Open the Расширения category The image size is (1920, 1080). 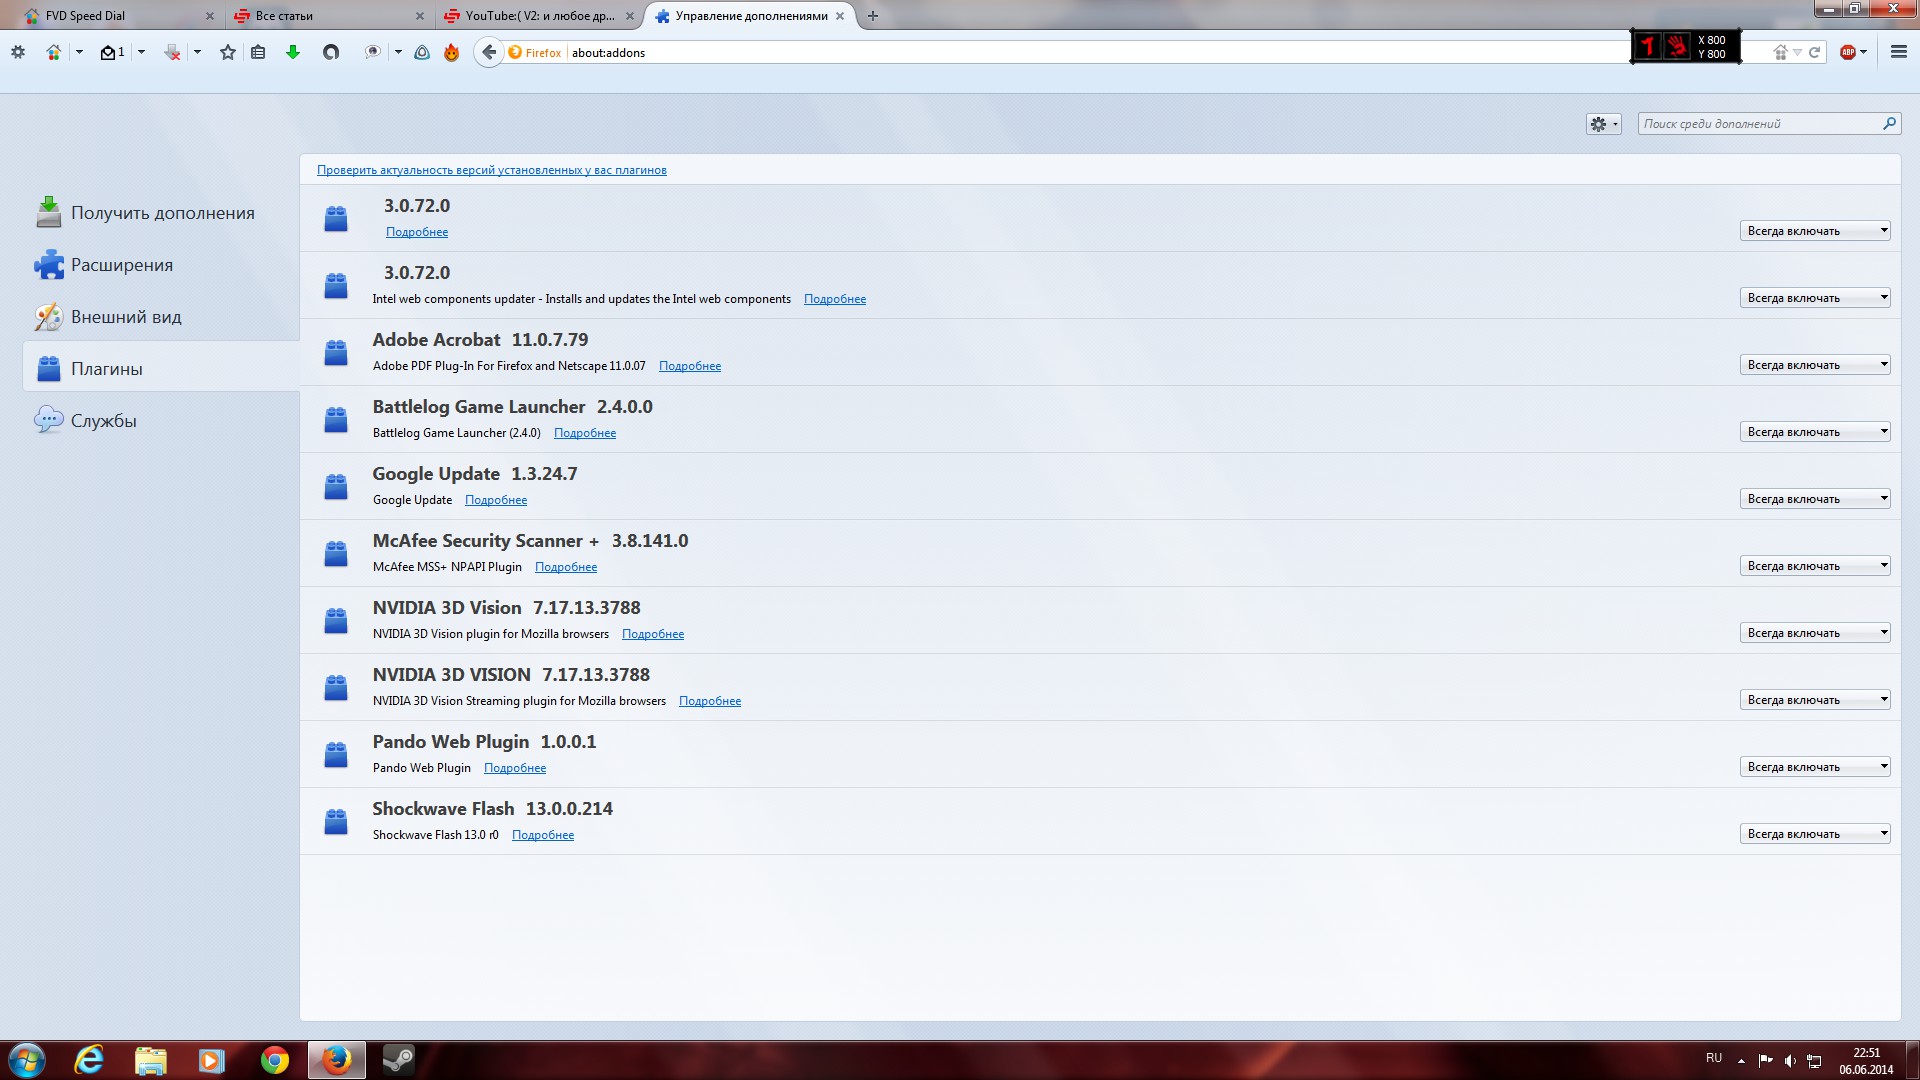point(121,265)
